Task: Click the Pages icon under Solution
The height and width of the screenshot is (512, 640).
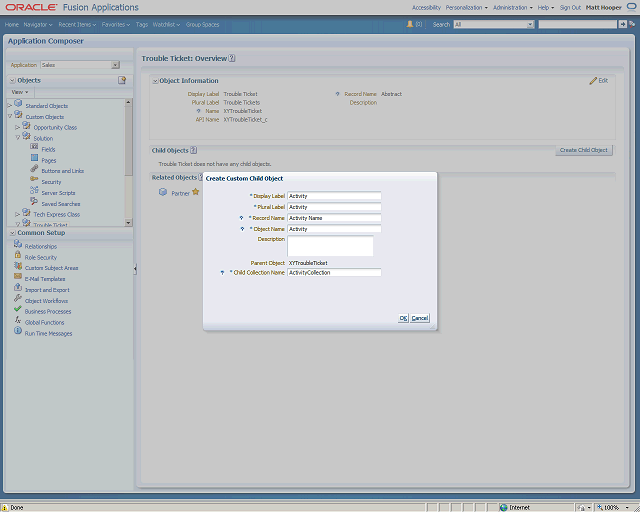Action: click(34, 158)
